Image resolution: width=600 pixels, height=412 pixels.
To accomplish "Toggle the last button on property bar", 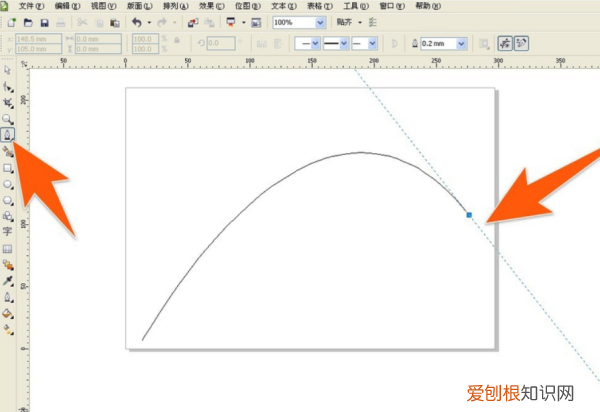I will 521,44.
